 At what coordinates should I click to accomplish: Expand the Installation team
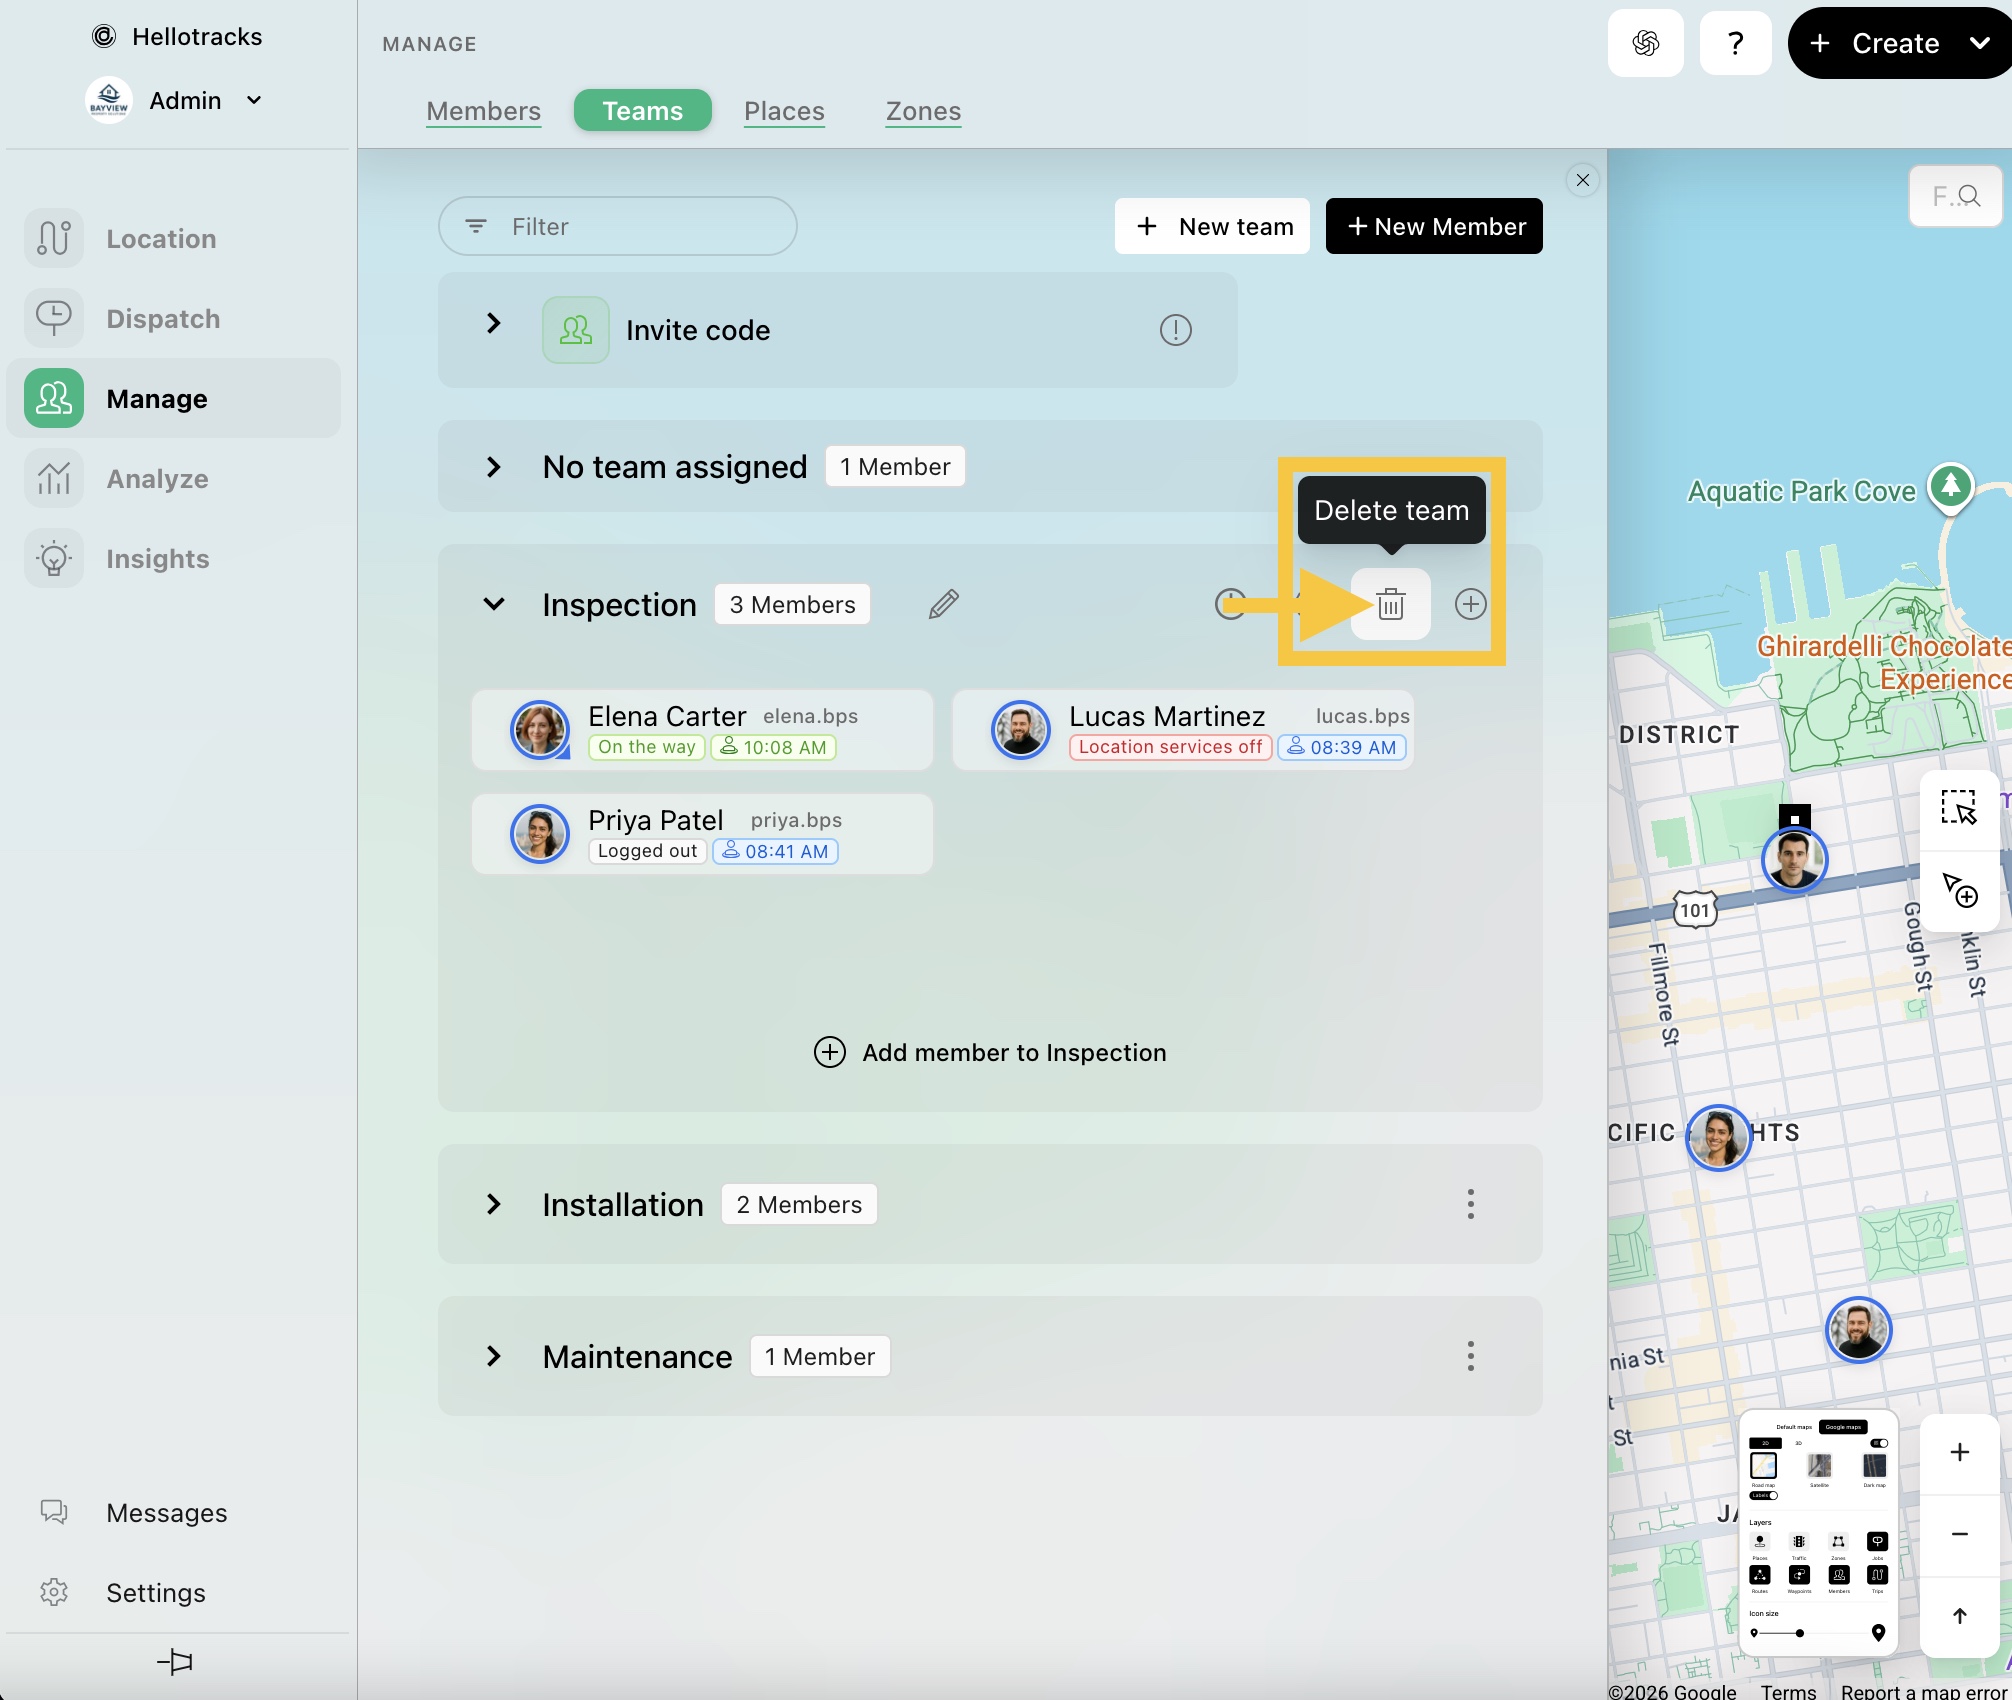[494, 1204]
